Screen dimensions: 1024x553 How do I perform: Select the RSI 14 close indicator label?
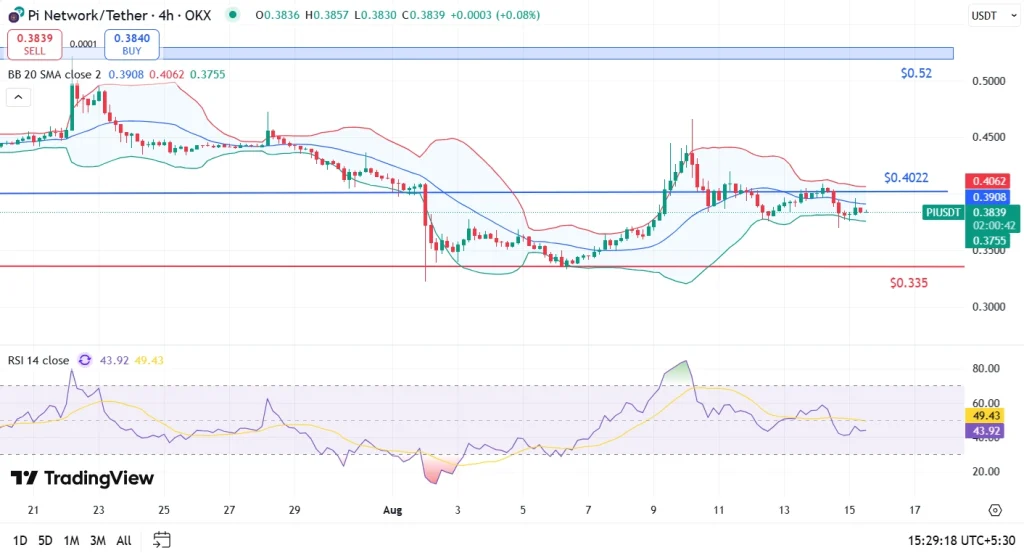[x=38, y=360]
